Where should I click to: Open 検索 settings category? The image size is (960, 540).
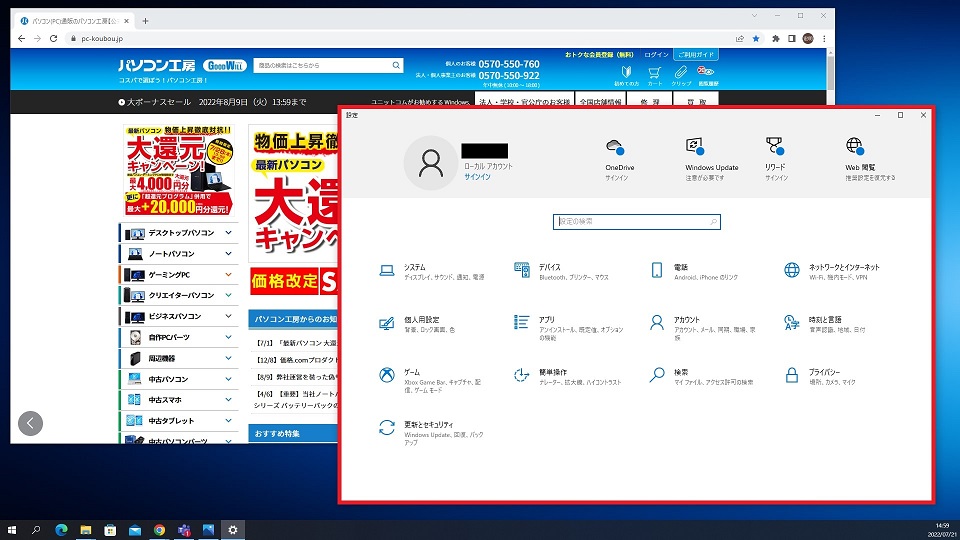(x=702, y=376)
